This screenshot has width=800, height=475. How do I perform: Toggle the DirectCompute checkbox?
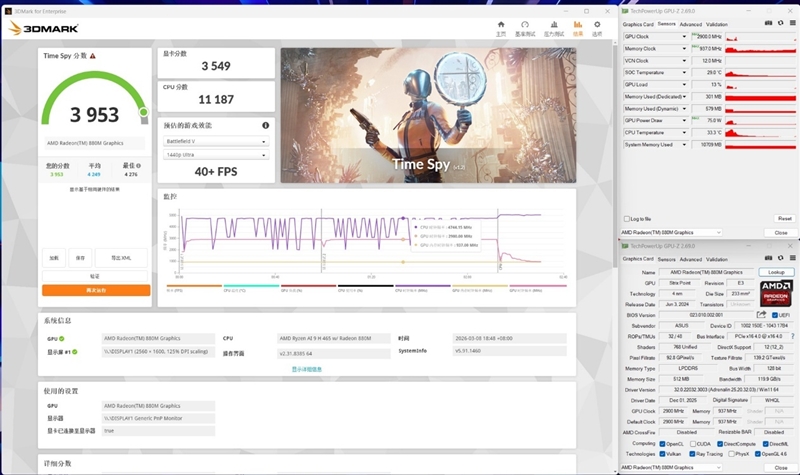[x=720, y=444]
